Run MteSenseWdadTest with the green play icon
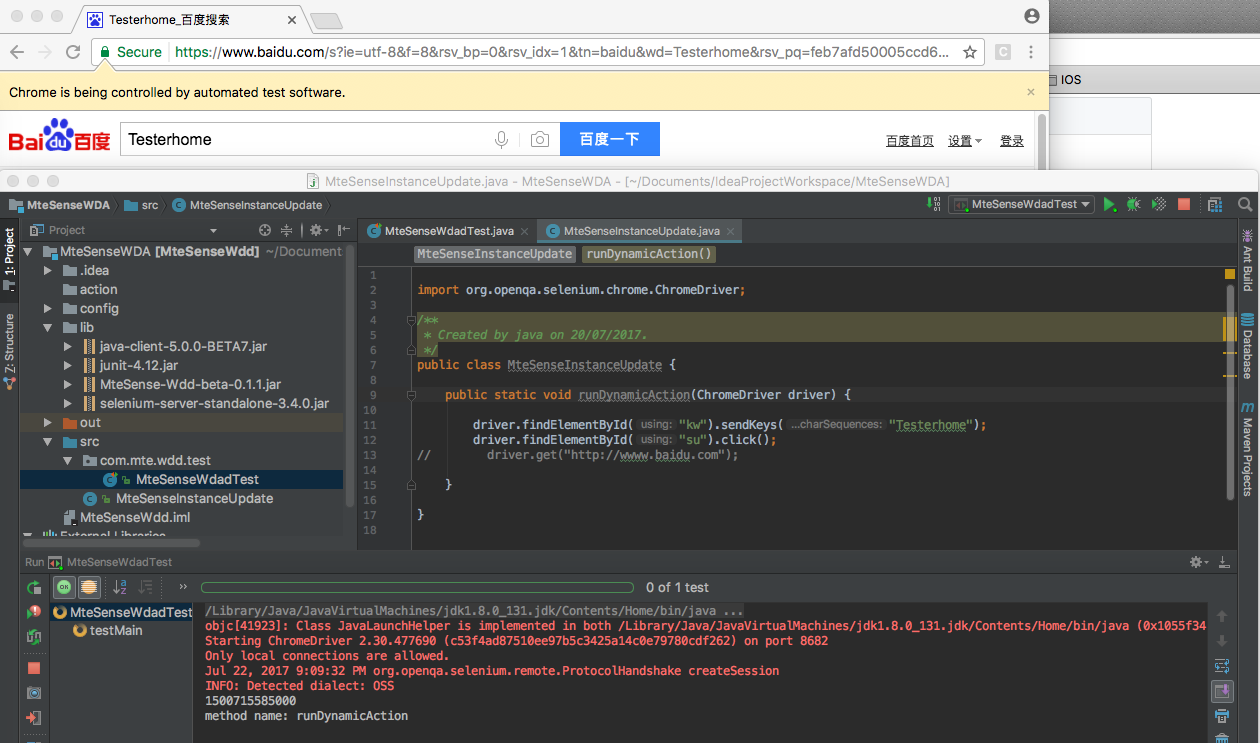The width and height of the screenshot is (1260, 743). click(x=1109, y=204)
